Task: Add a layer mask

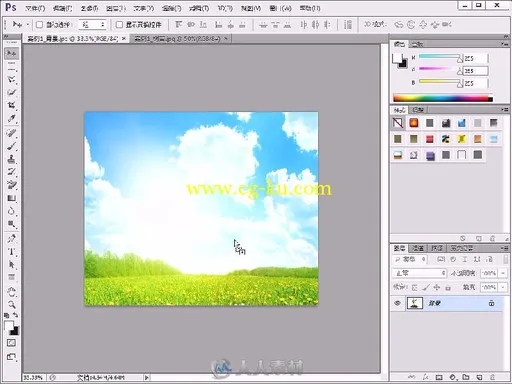Action: point(439,377)
